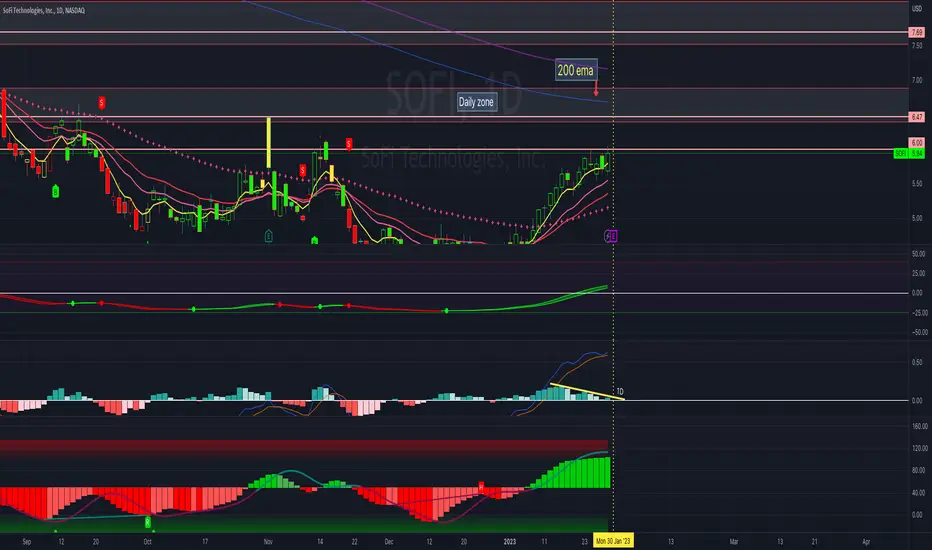Viewport: 932px width, 550px height.
Task: Click the Nov label on the time axis
Action: pos(268,542)
